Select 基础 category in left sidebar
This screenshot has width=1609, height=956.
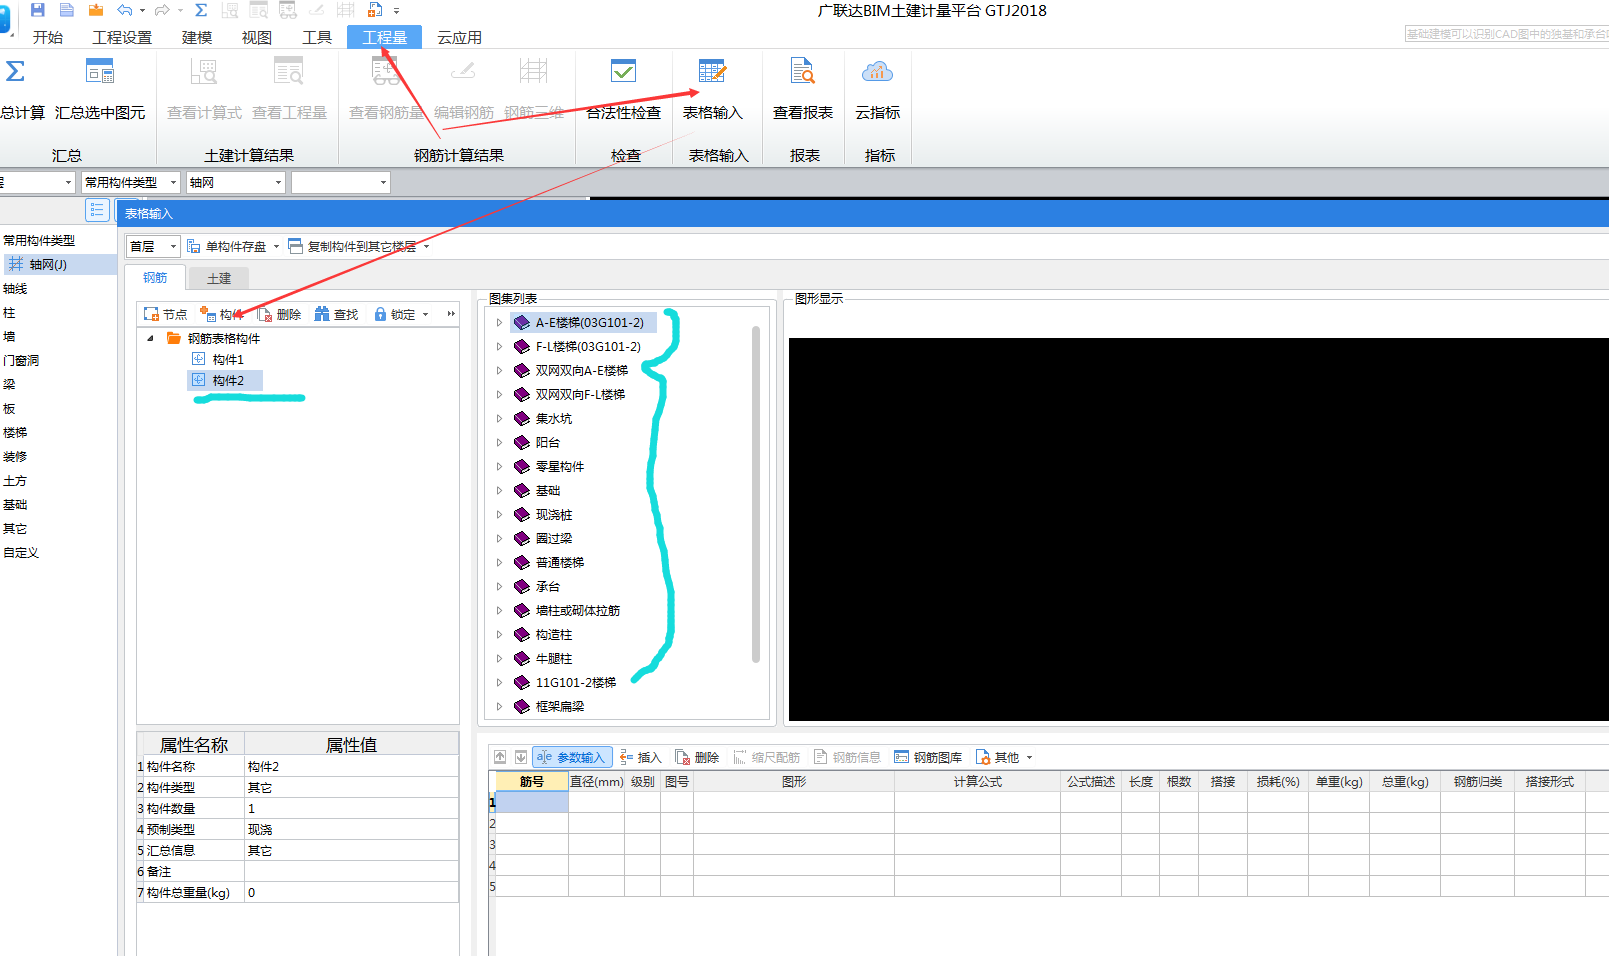(x=15, y=504)
